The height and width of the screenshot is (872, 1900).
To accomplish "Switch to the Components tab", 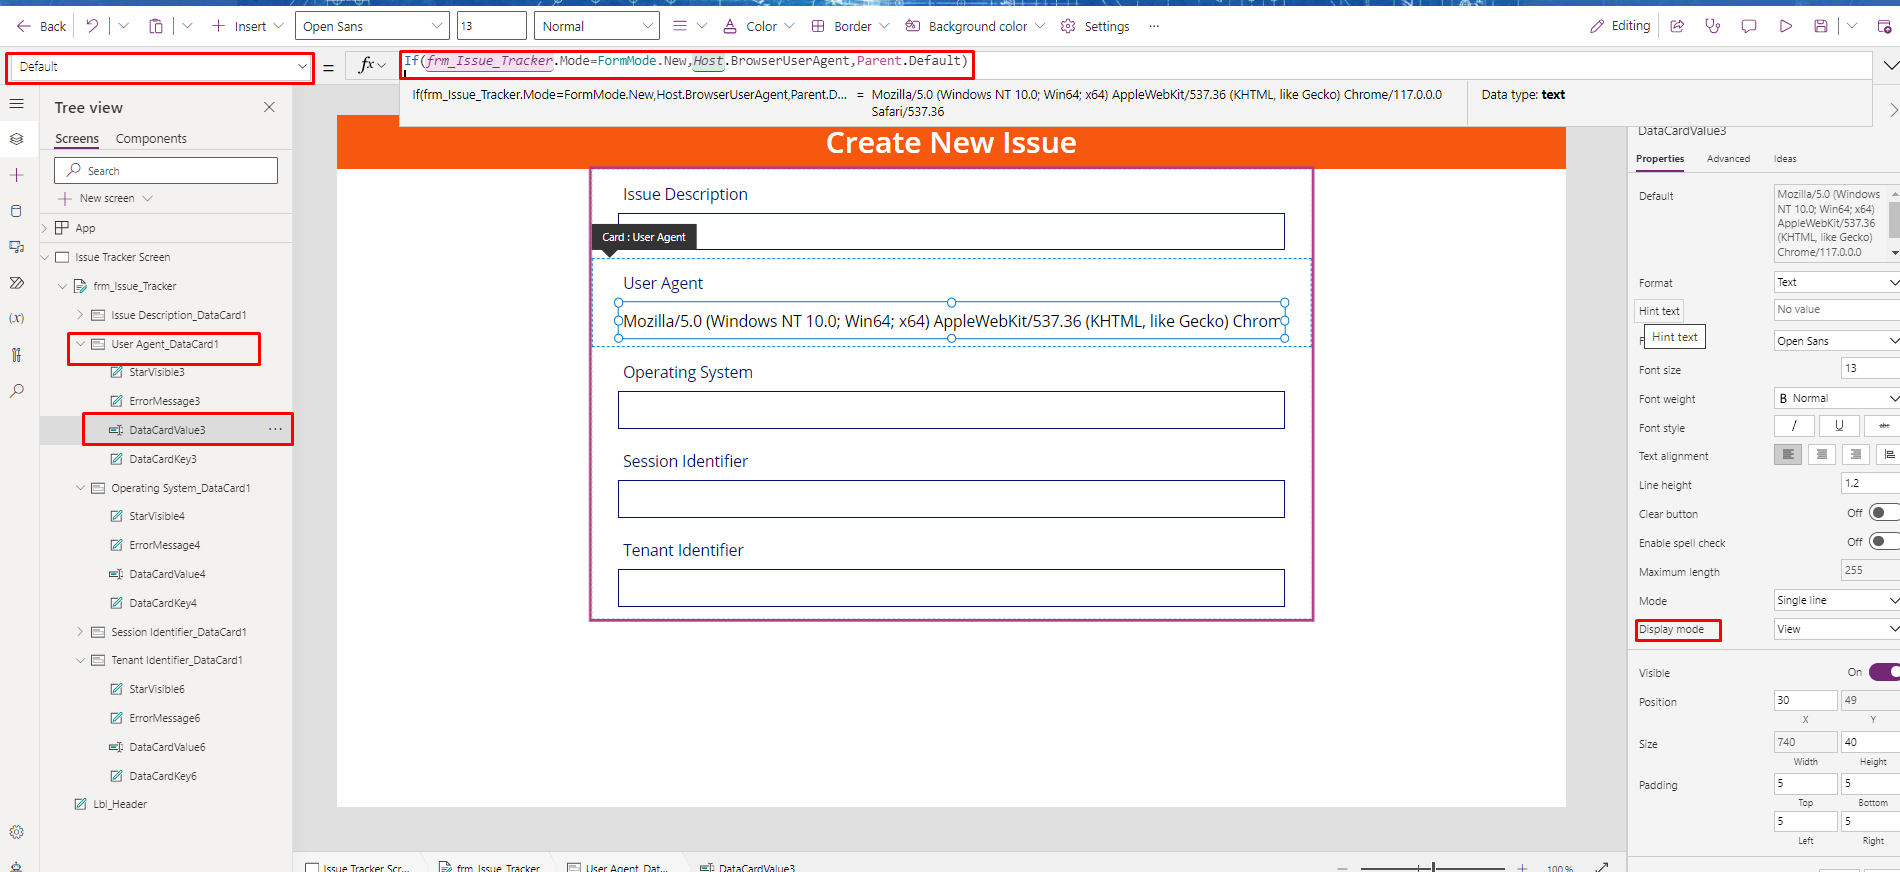I will pos(151,139).
